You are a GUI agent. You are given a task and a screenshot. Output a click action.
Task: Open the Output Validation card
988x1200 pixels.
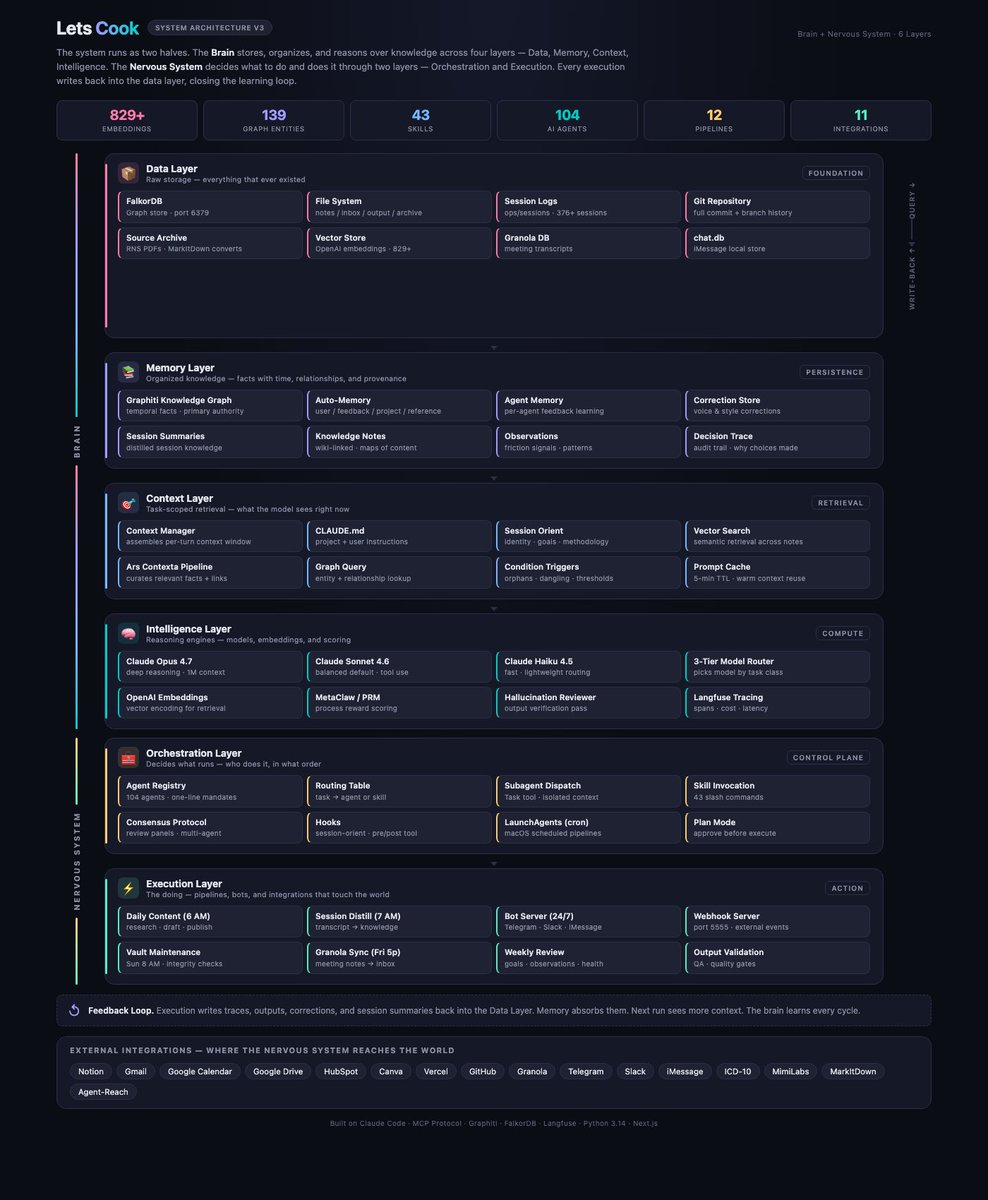coord(777,958)
